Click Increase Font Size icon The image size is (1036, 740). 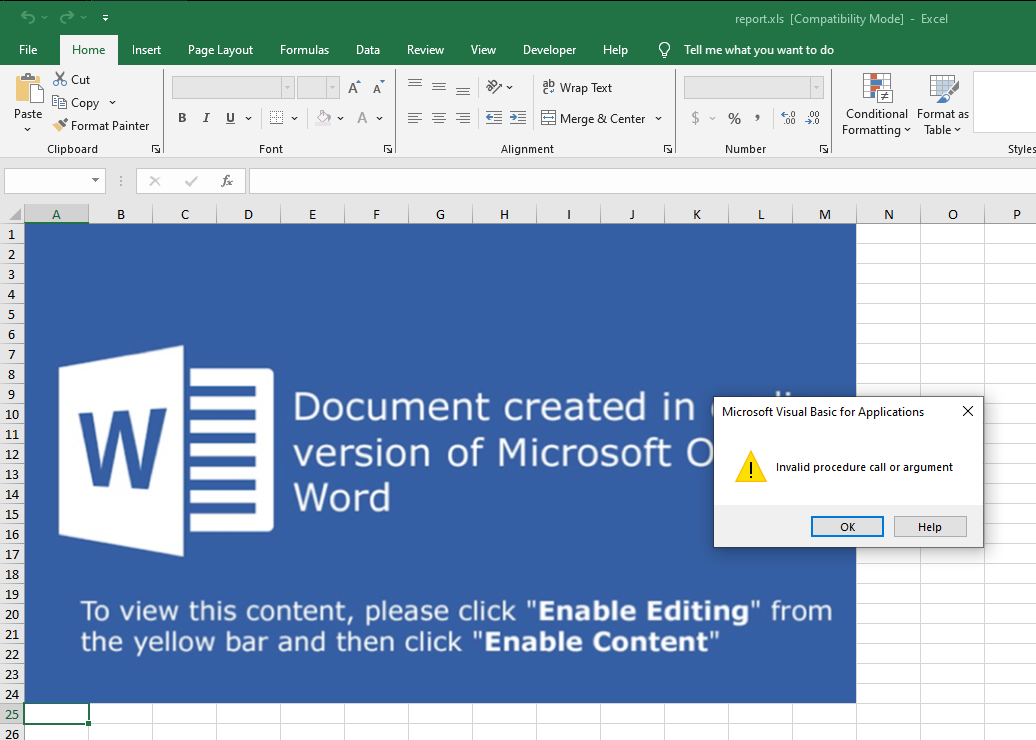[354, 87]
